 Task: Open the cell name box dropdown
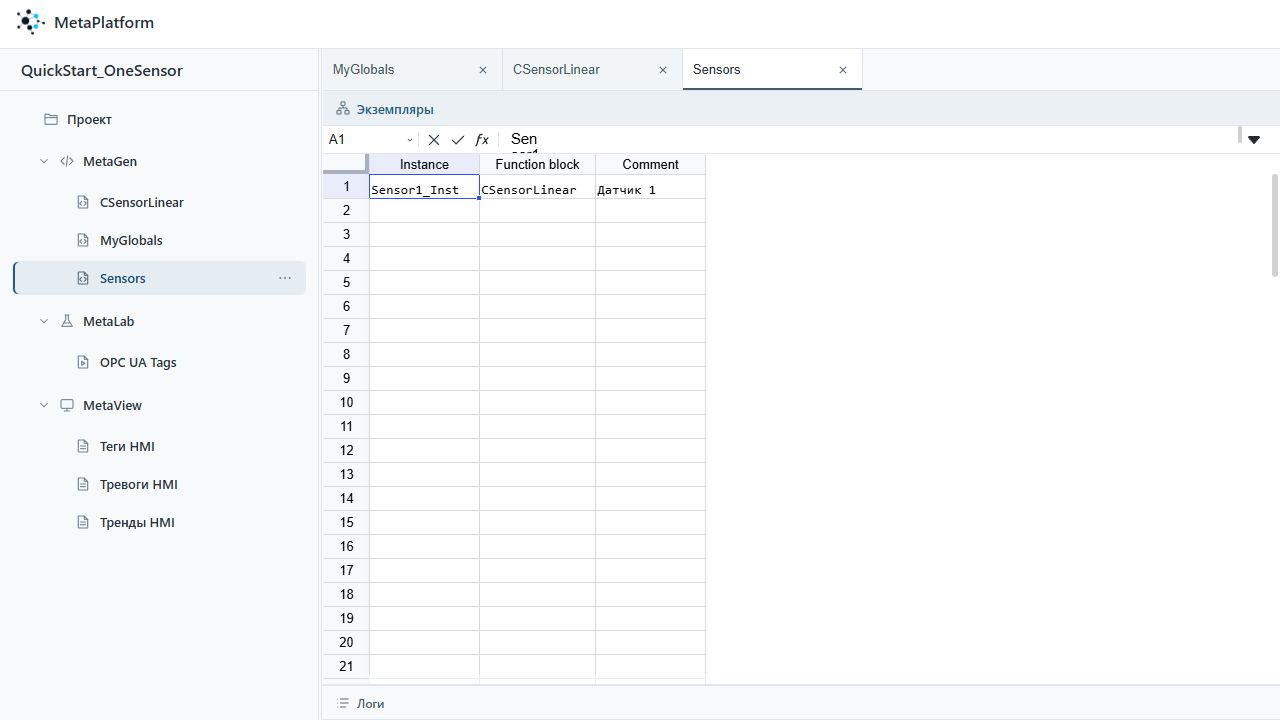click(x=410, y=140)
